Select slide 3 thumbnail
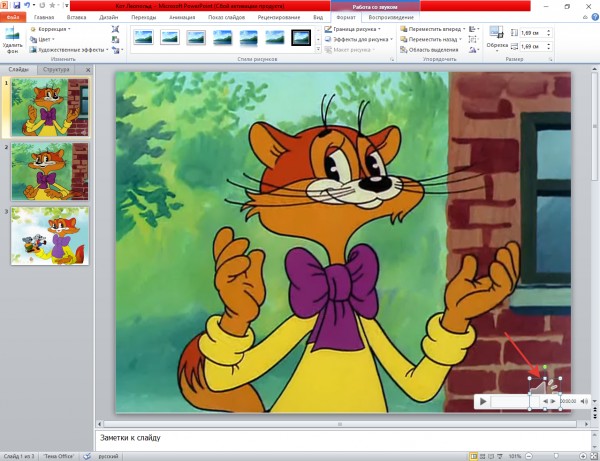 tap(49, 236)
